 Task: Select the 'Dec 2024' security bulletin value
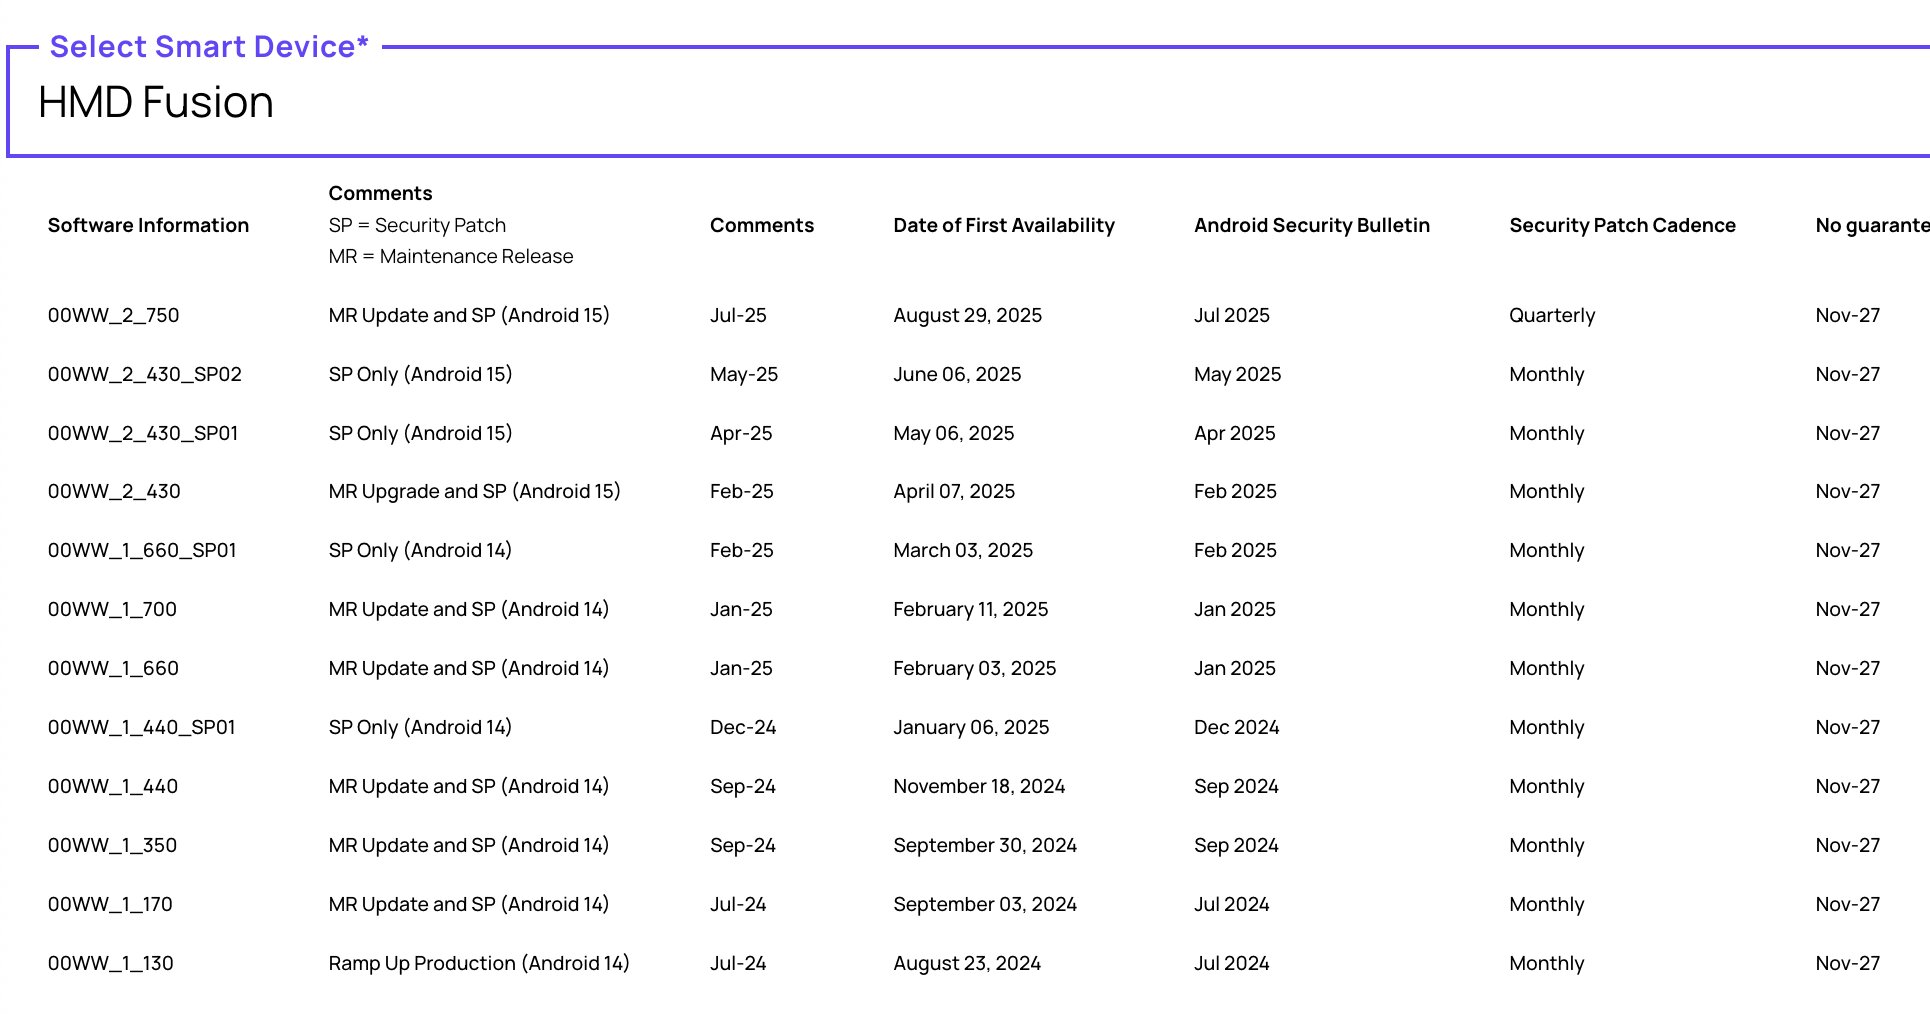click(1237, 727)
